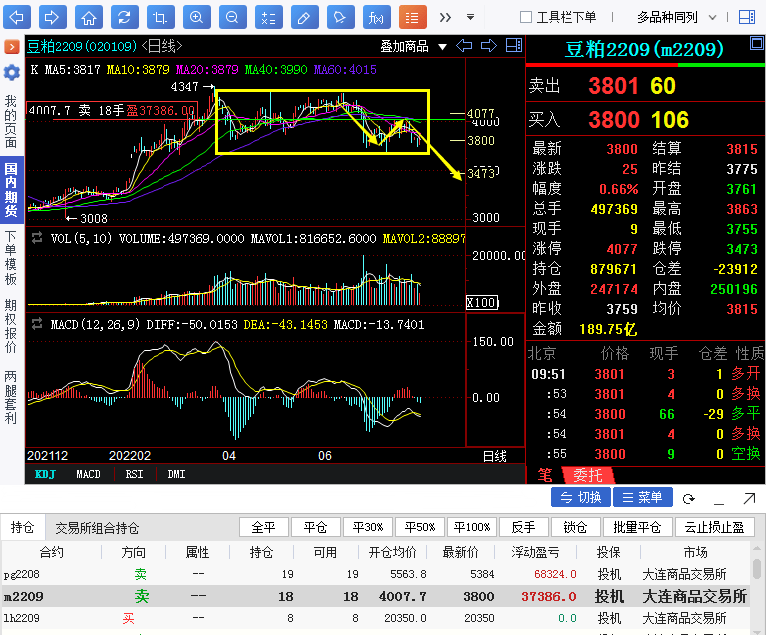Click the 全平 close-all button
766x635 pixels.
263,527
